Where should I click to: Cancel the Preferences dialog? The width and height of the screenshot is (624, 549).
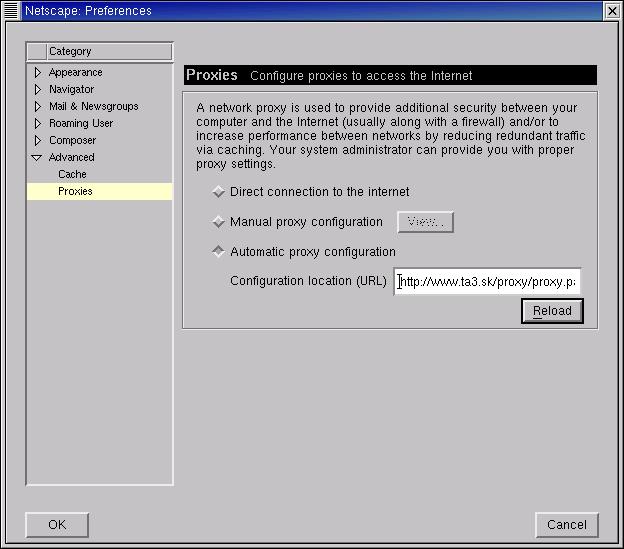(567, 525)
